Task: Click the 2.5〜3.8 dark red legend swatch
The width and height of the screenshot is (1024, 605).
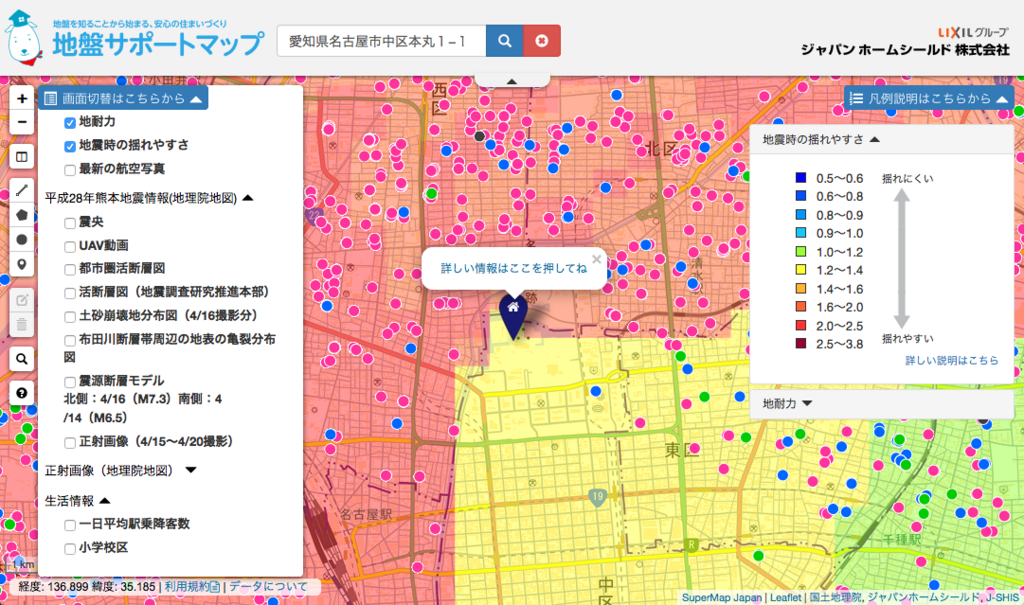Action: pos(801,344)
